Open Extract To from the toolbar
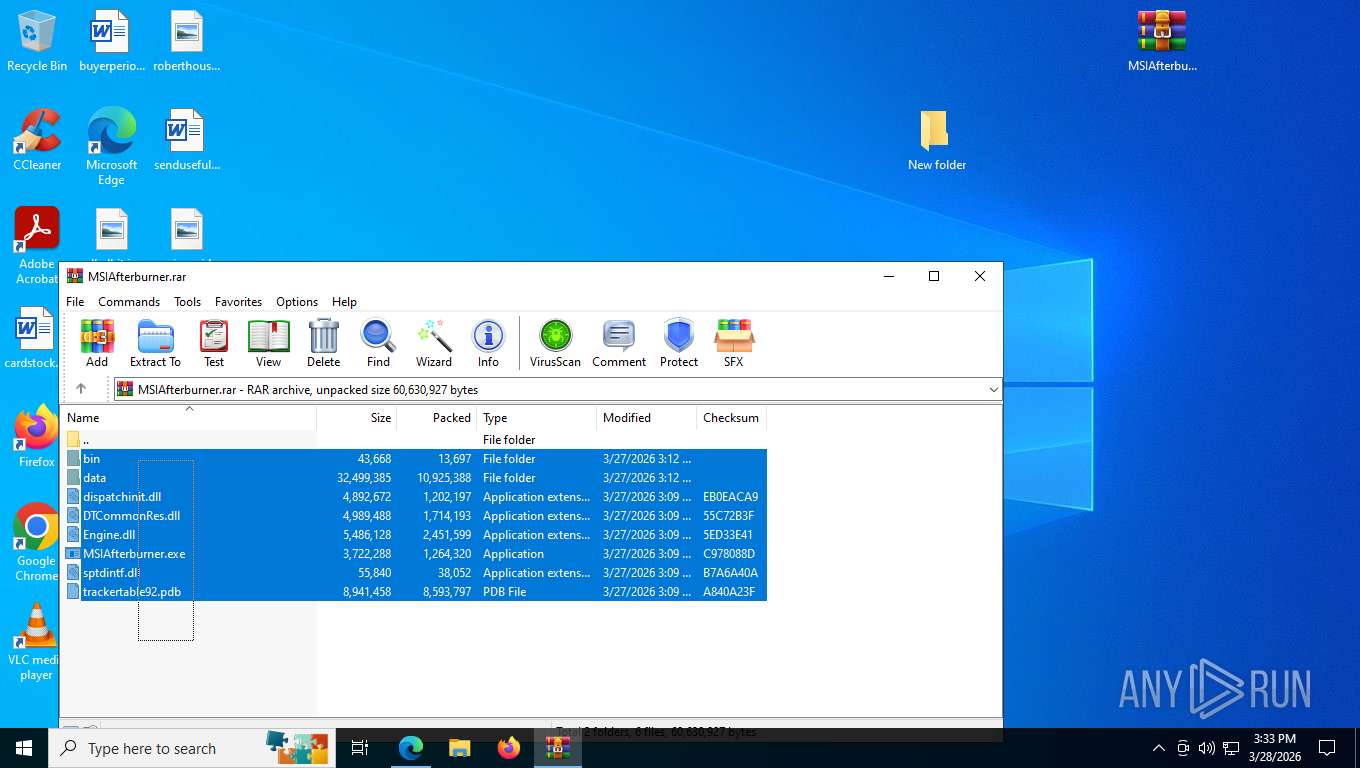 click(x=155, y=344)
